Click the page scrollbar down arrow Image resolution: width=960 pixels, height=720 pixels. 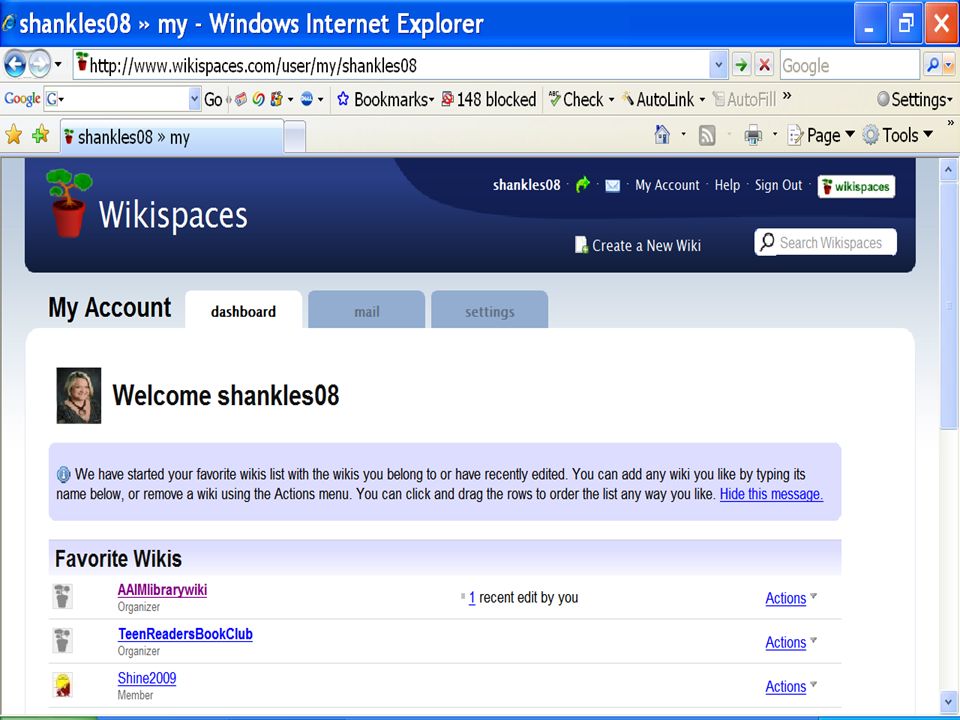coord(948,702)
